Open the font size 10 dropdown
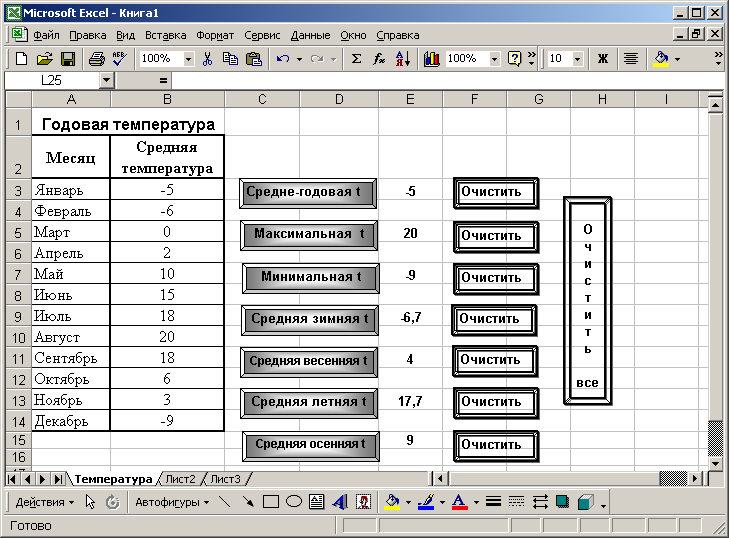Viewport: 729px width, 538px height. click(x=577, y=59)
